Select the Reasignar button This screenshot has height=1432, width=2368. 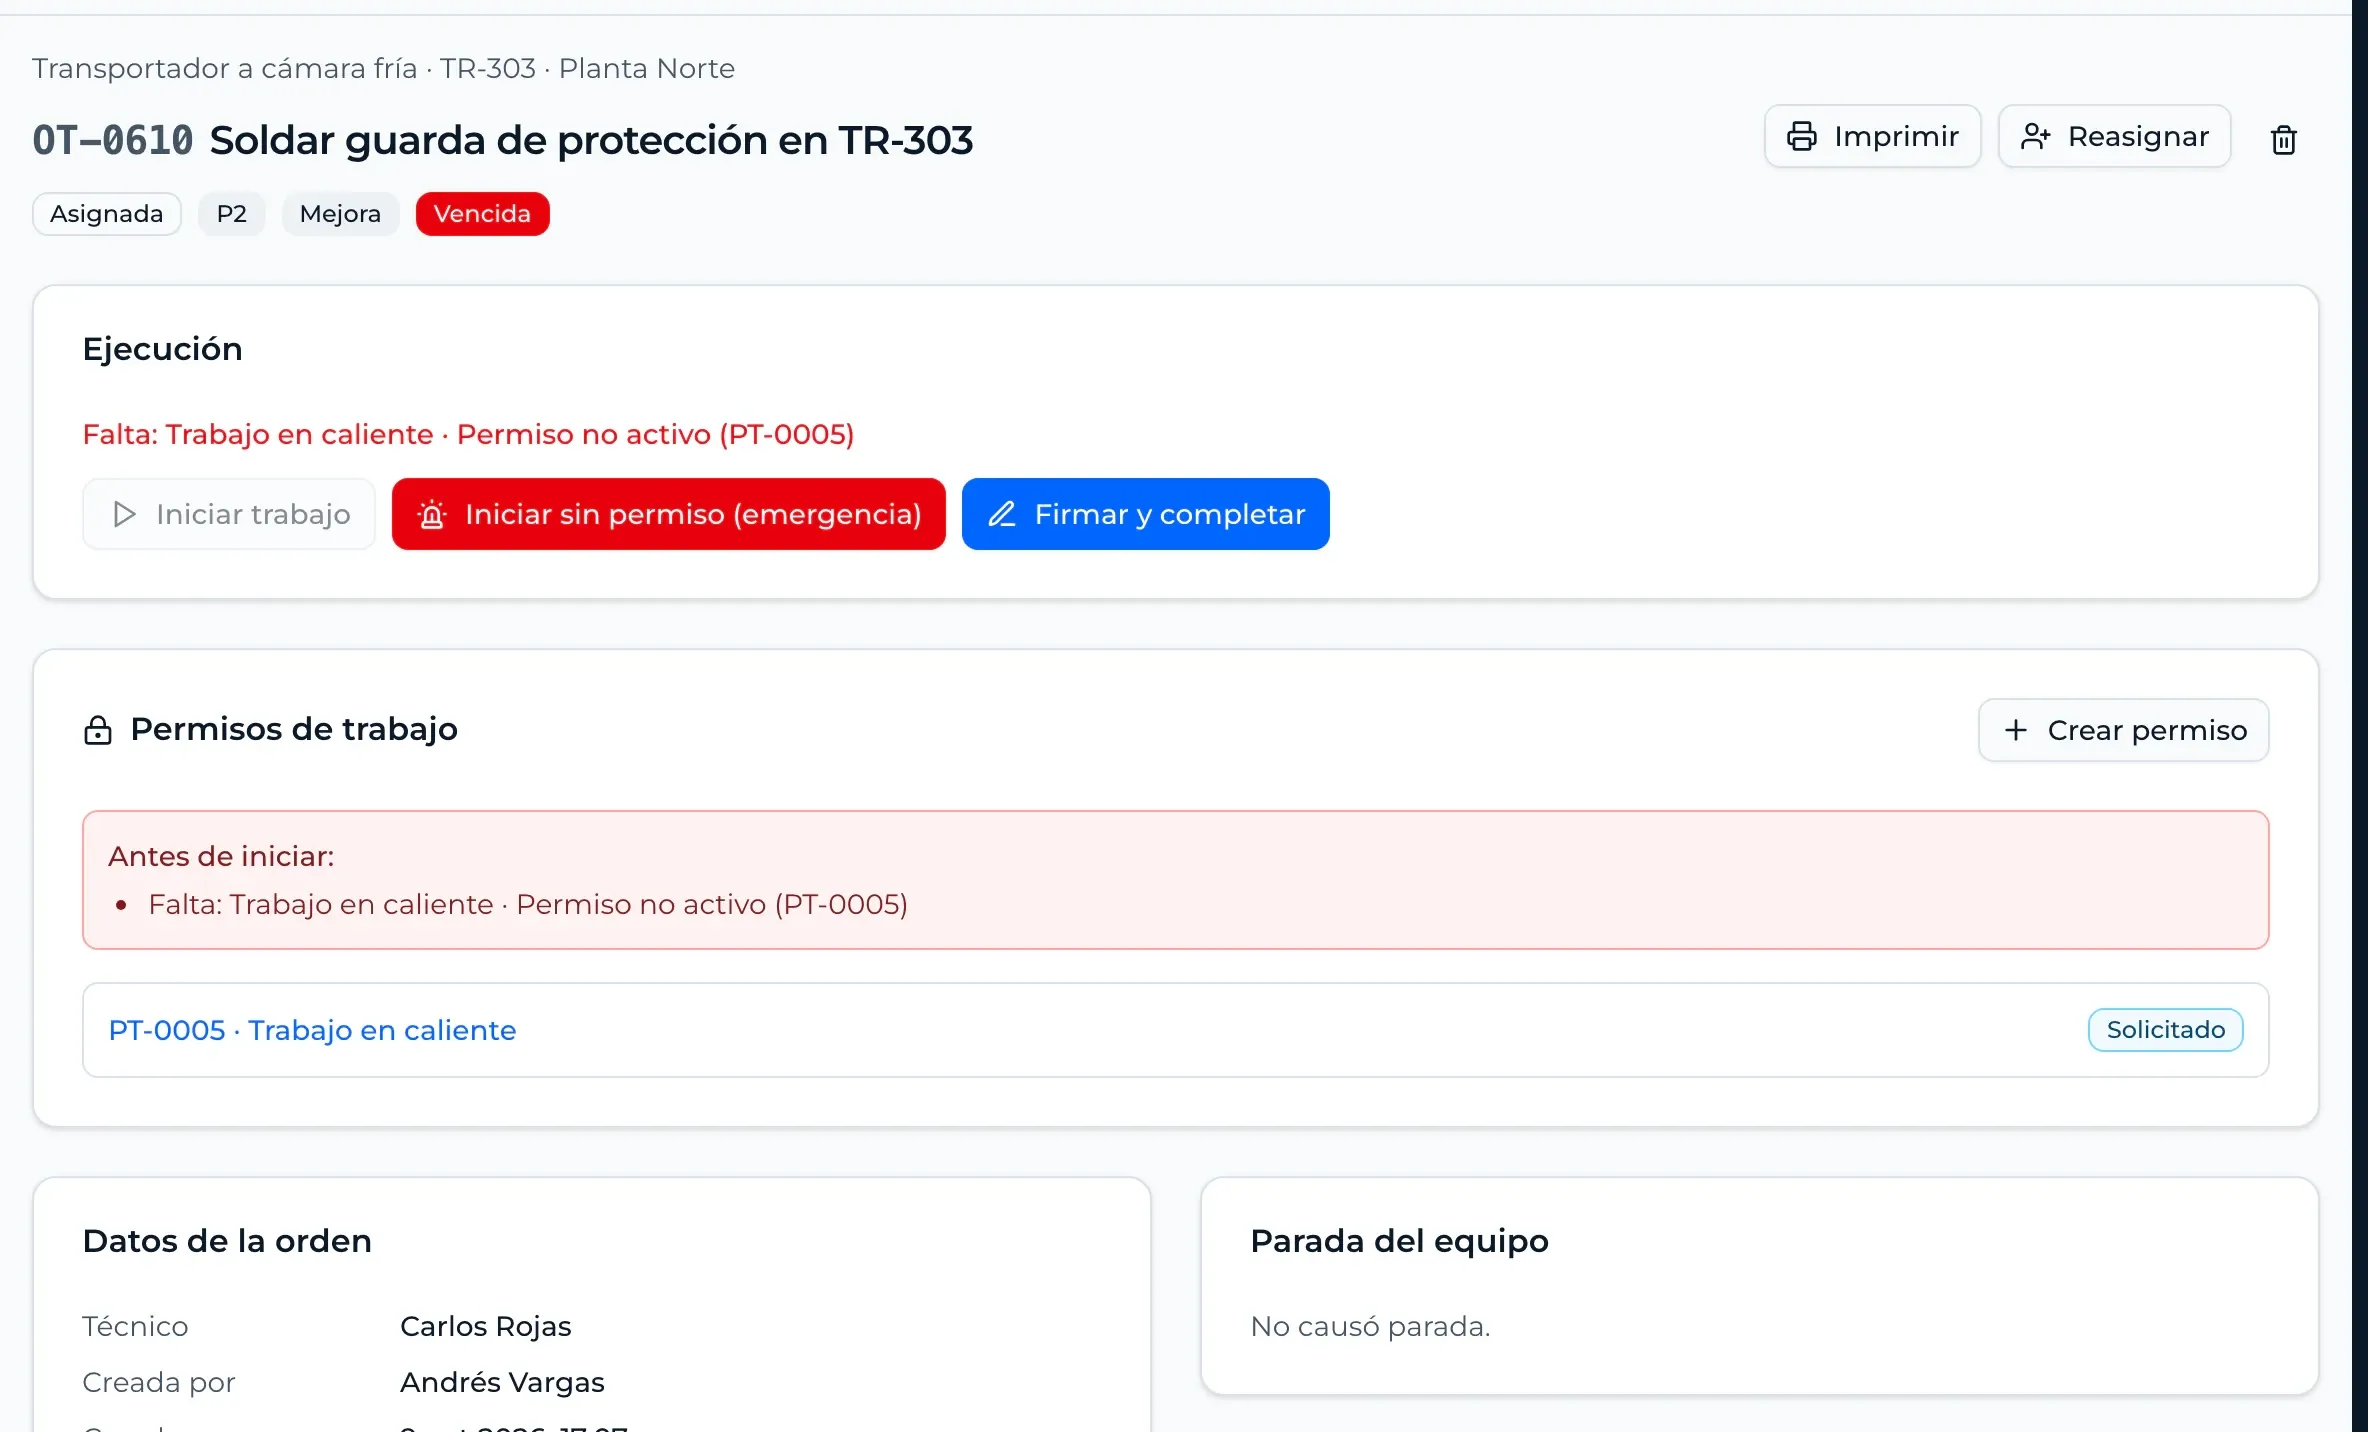(2114, 136)
